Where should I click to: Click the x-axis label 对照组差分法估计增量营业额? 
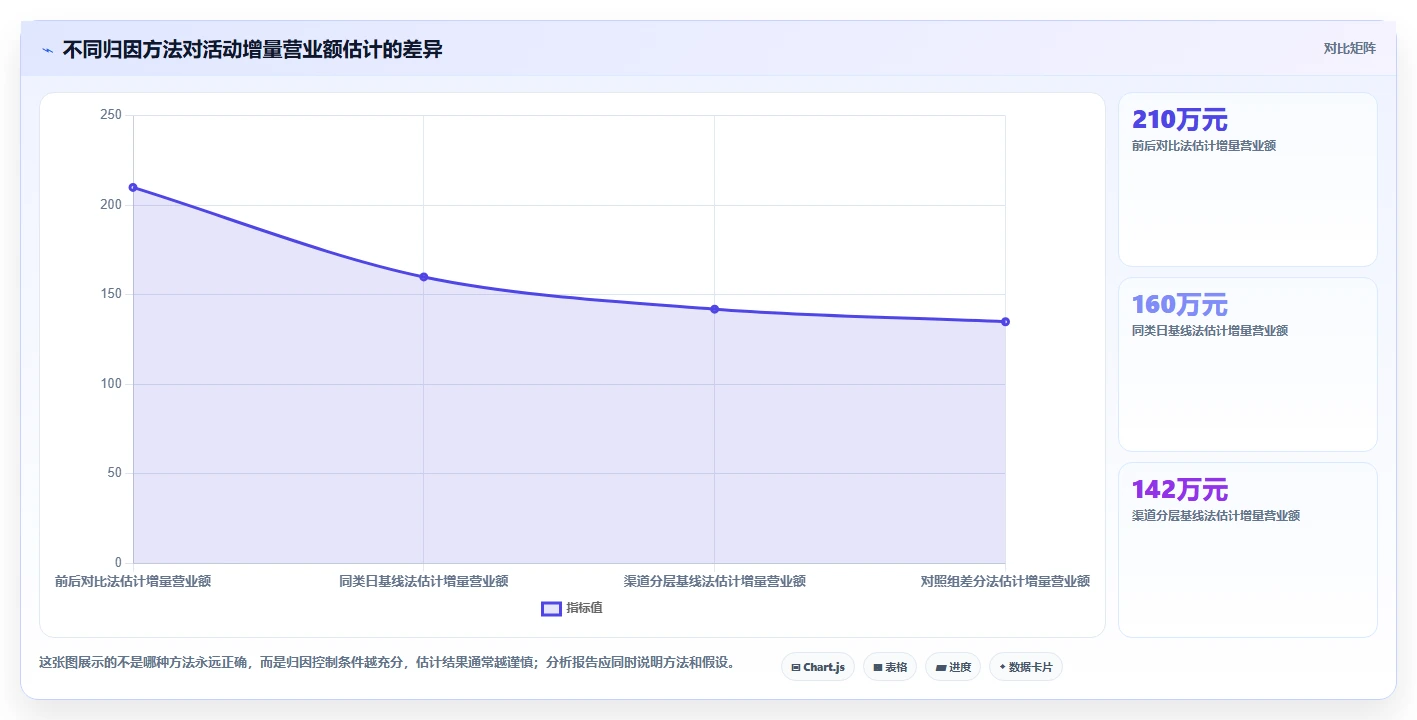pyautogui.click(x=1005, y=581)
